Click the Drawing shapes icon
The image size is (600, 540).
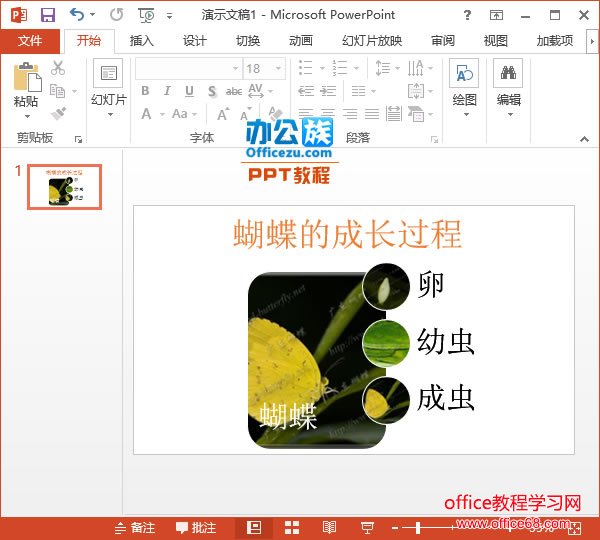click(x=464, y=73)
